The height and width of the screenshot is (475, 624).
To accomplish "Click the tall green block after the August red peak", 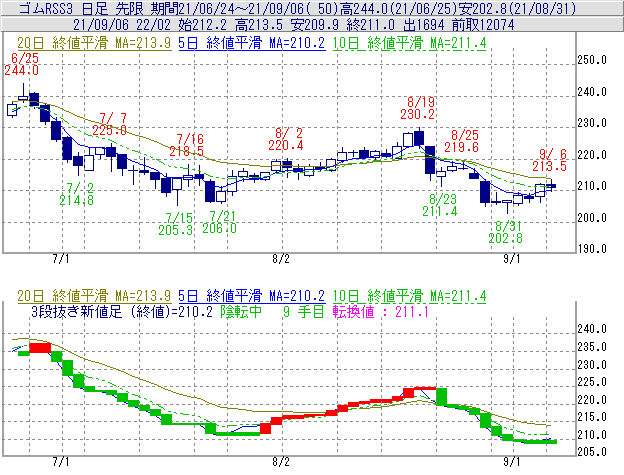I will pos(442,397).
